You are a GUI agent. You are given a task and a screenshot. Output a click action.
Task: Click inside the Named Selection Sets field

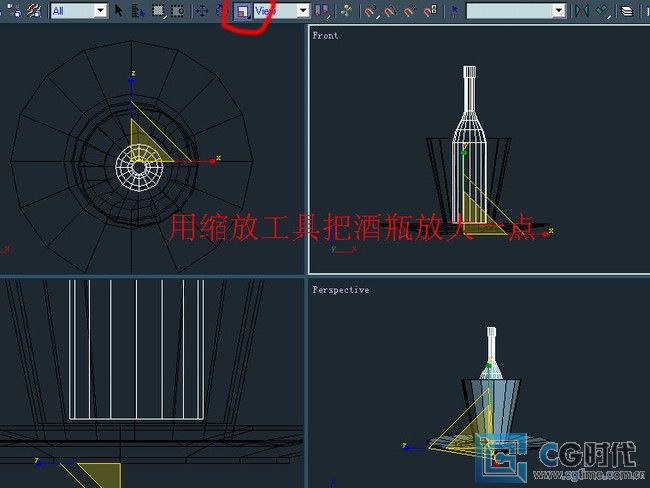click(510, 11)
